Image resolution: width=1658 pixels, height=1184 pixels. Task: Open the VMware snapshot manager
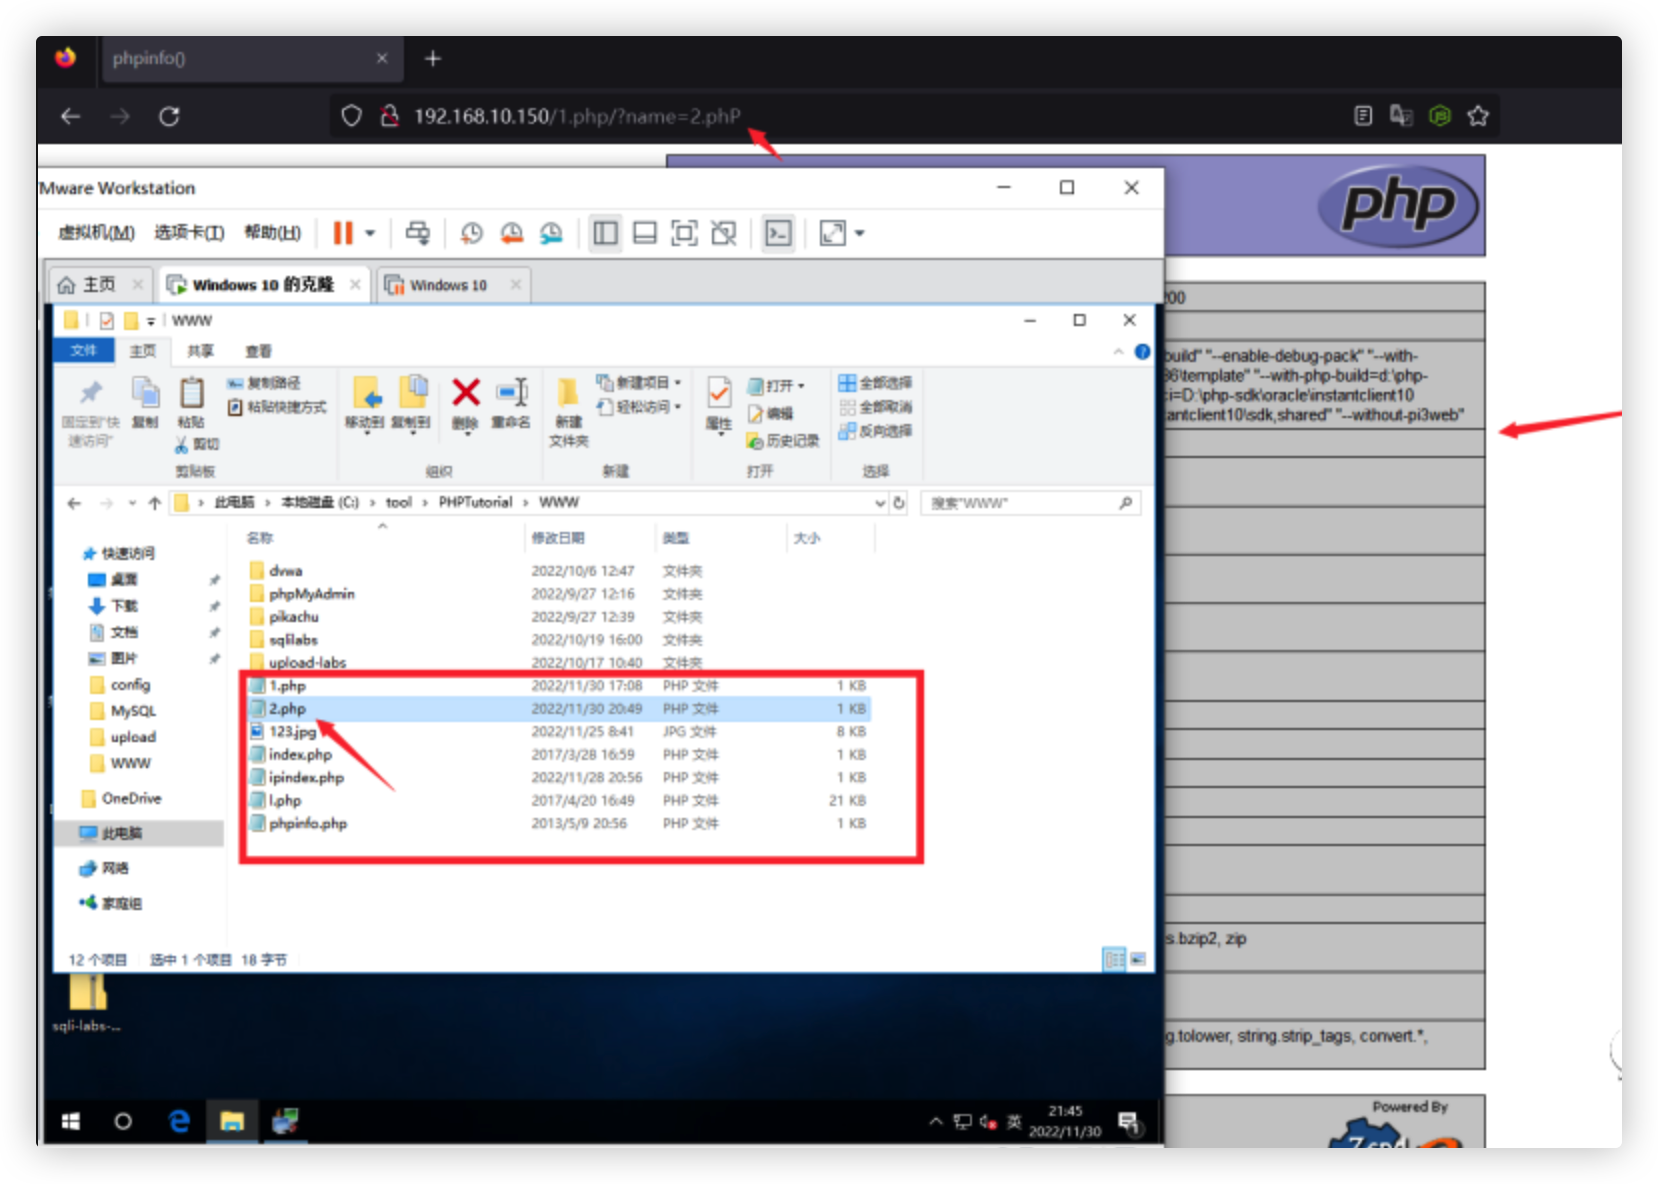(x=551, y=233)
